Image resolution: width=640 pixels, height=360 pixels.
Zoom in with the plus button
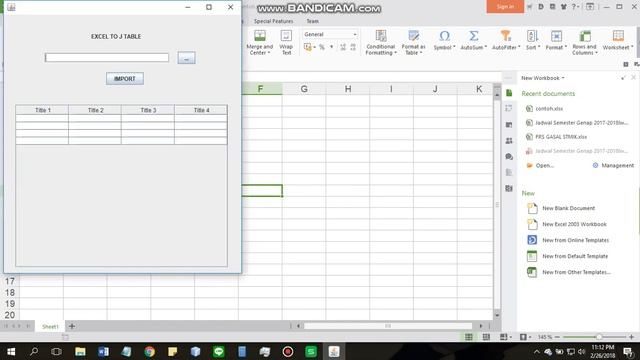pos(631,337)
